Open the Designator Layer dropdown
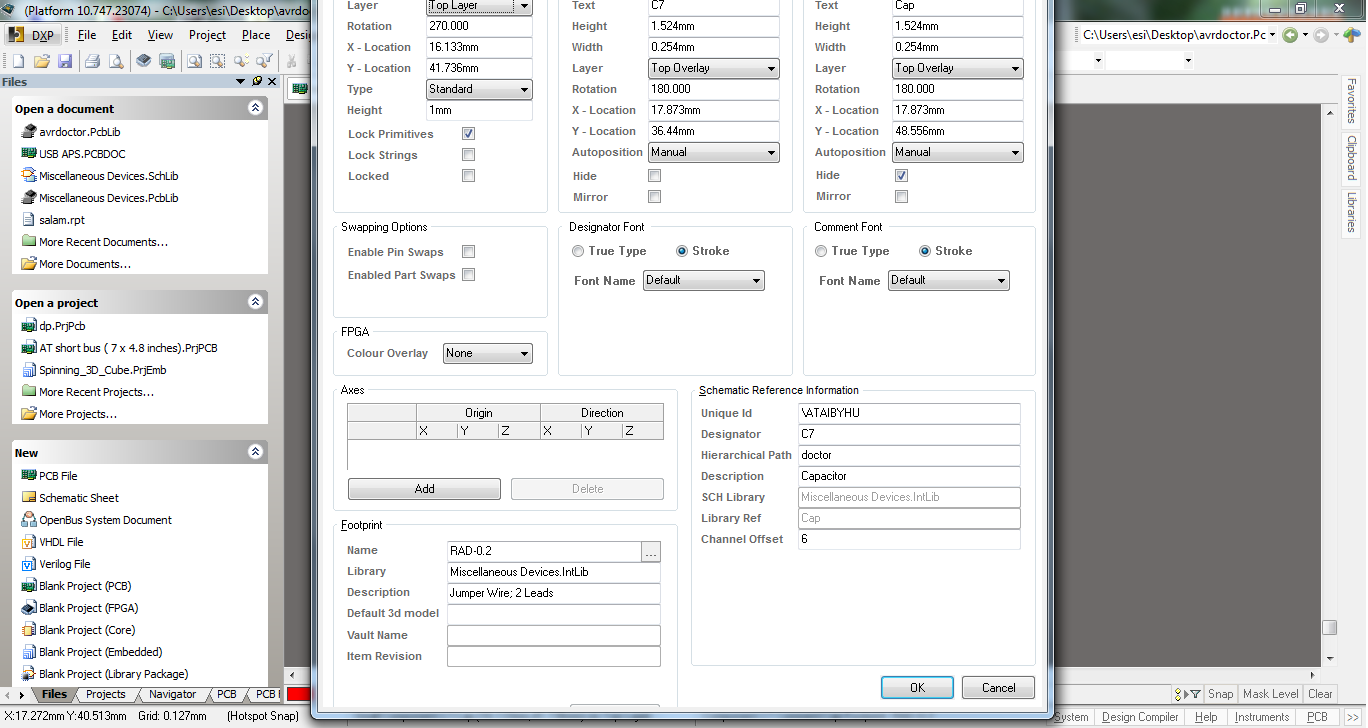This screenshot has width=1368, height=728. click(714, 68)
